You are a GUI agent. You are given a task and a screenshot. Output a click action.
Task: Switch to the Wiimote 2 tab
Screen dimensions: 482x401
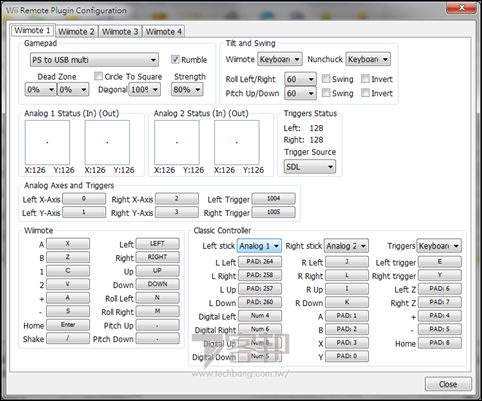(x=77, y=32)
